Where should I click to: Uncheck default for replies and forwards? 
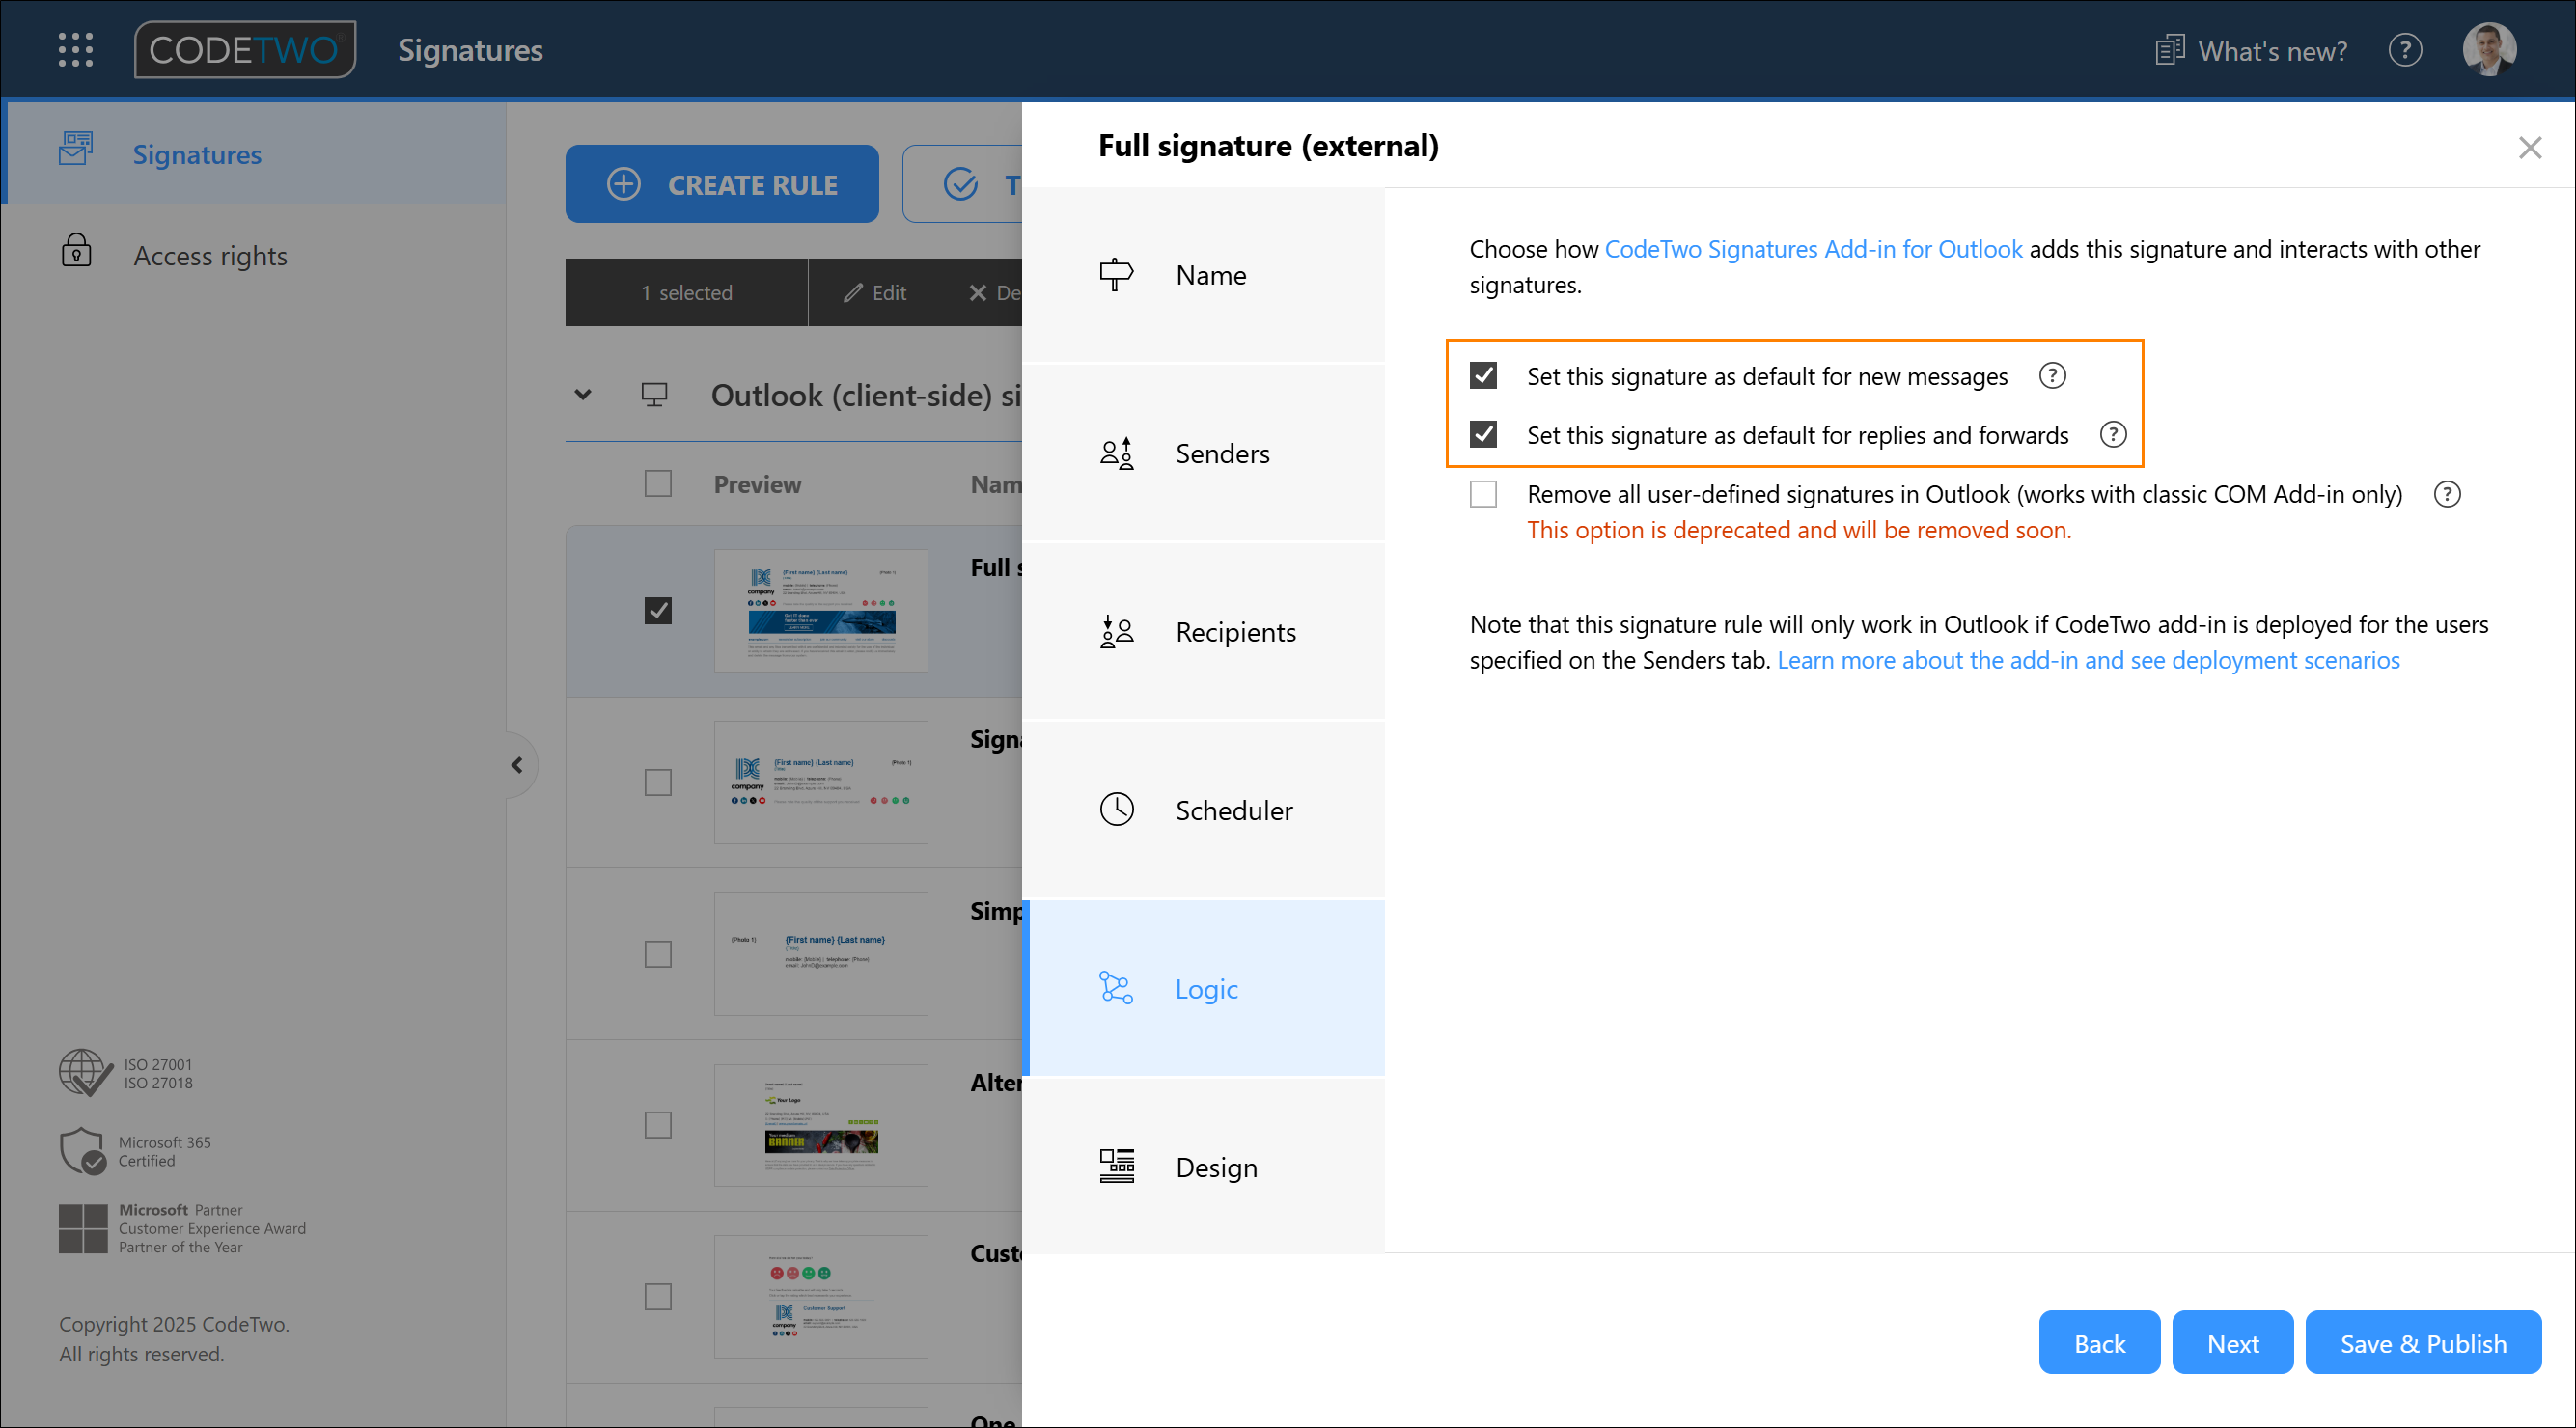click(1483, 434)
